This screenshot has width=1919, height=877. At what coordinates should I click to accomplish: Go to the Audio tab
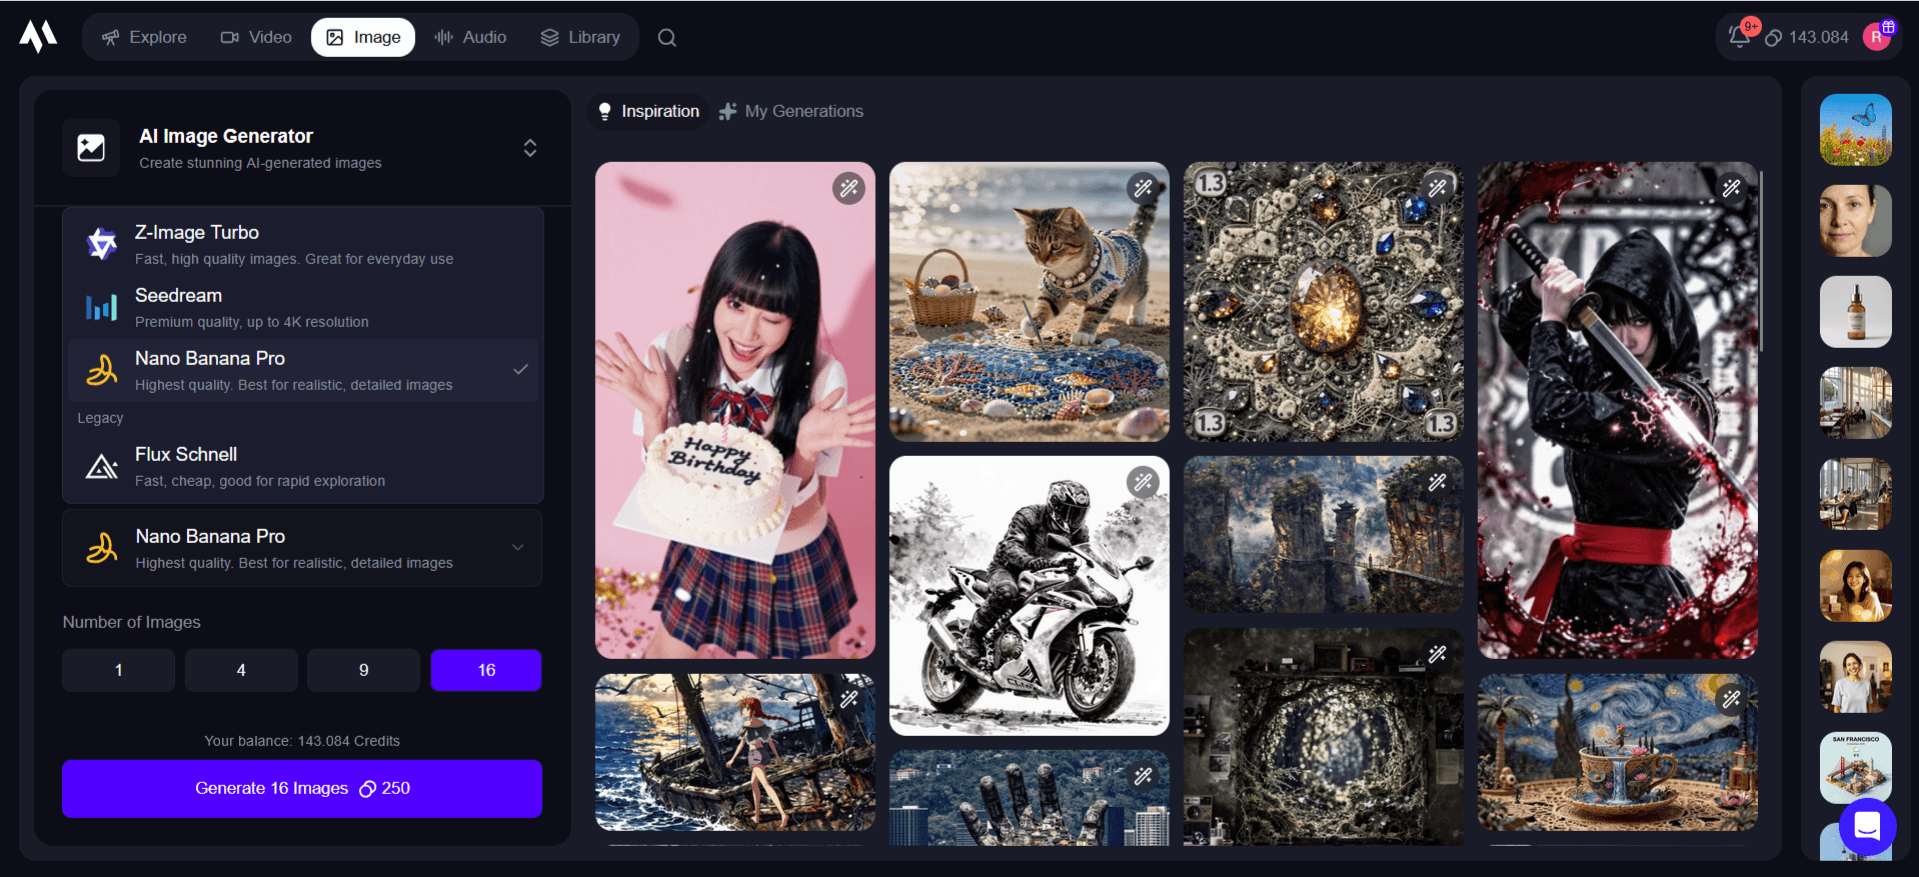coord(470,37)
